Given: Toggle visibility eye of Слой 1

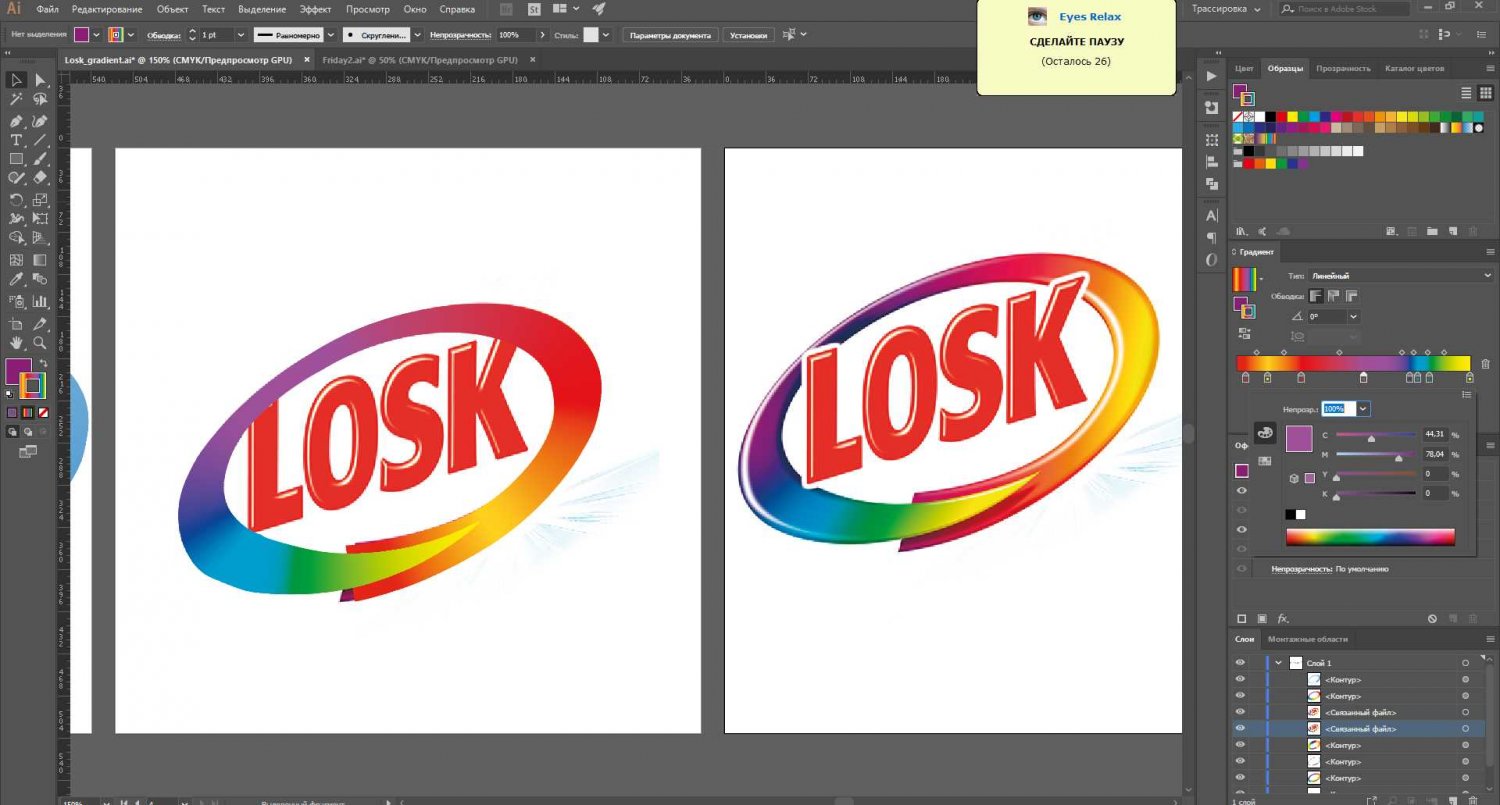Looking at the screenshot, I should (1240, 663).
